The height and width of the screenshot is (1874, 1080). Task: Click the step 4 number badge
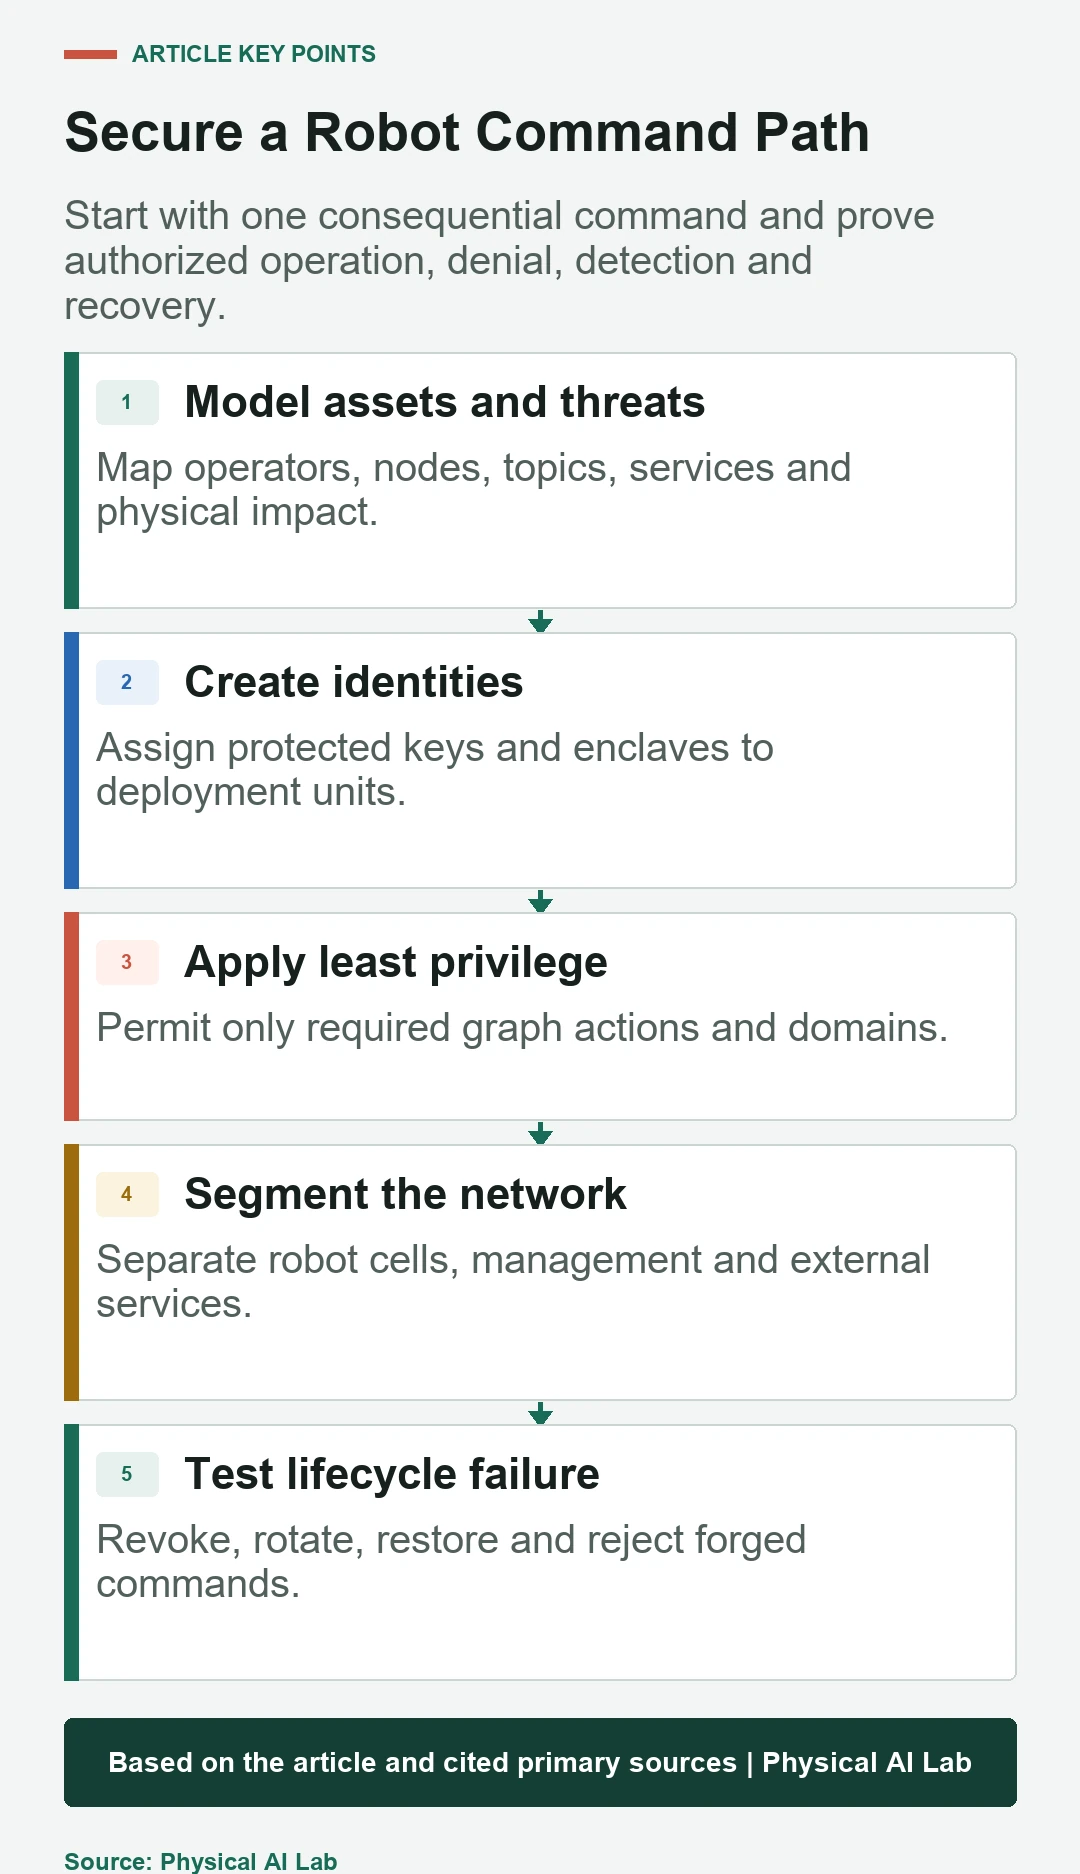[127, 1194]
